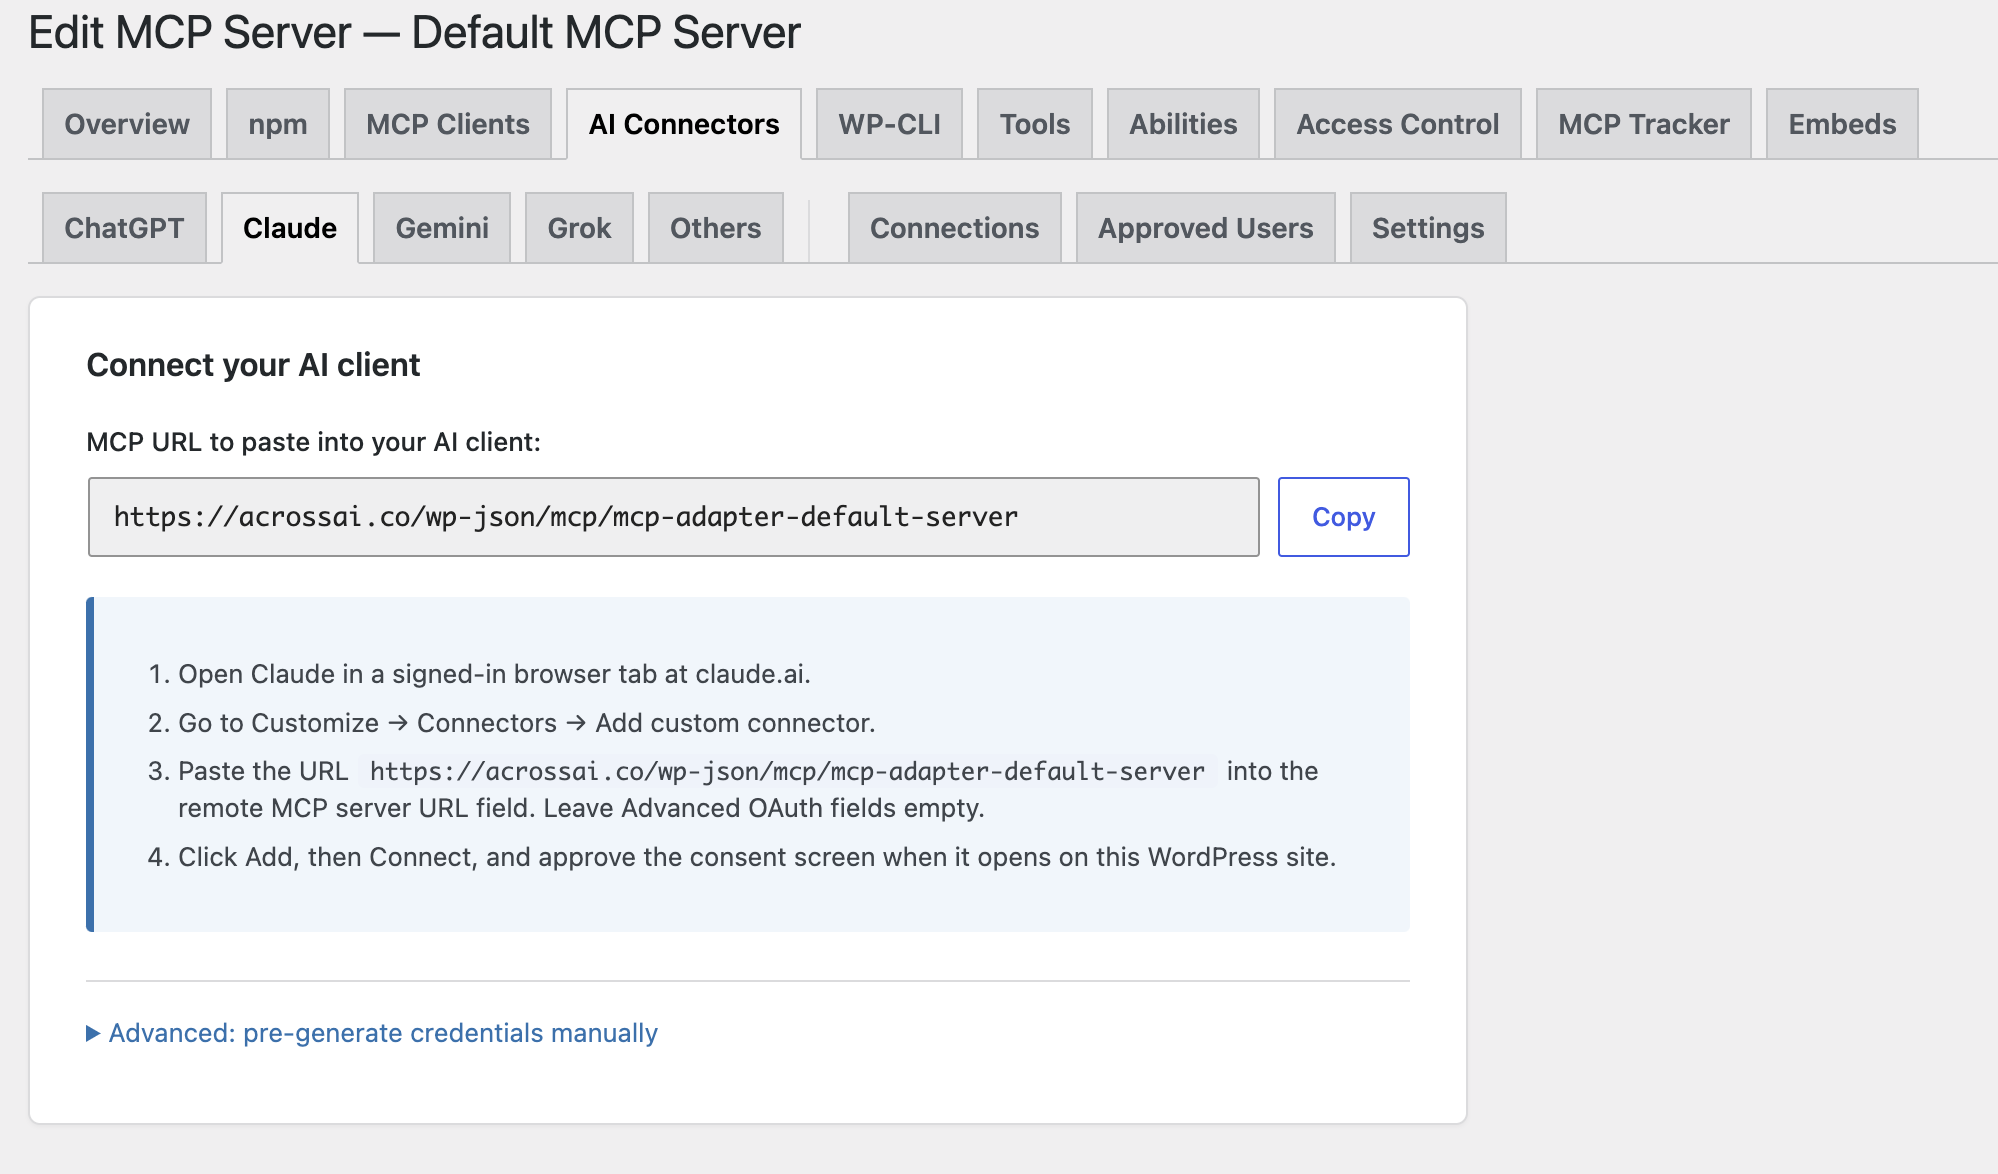Switch to the MCP Tracker tab
Viewport: 1998px width, 1174px height.
pyautogui.click(x=1644, y=124)
